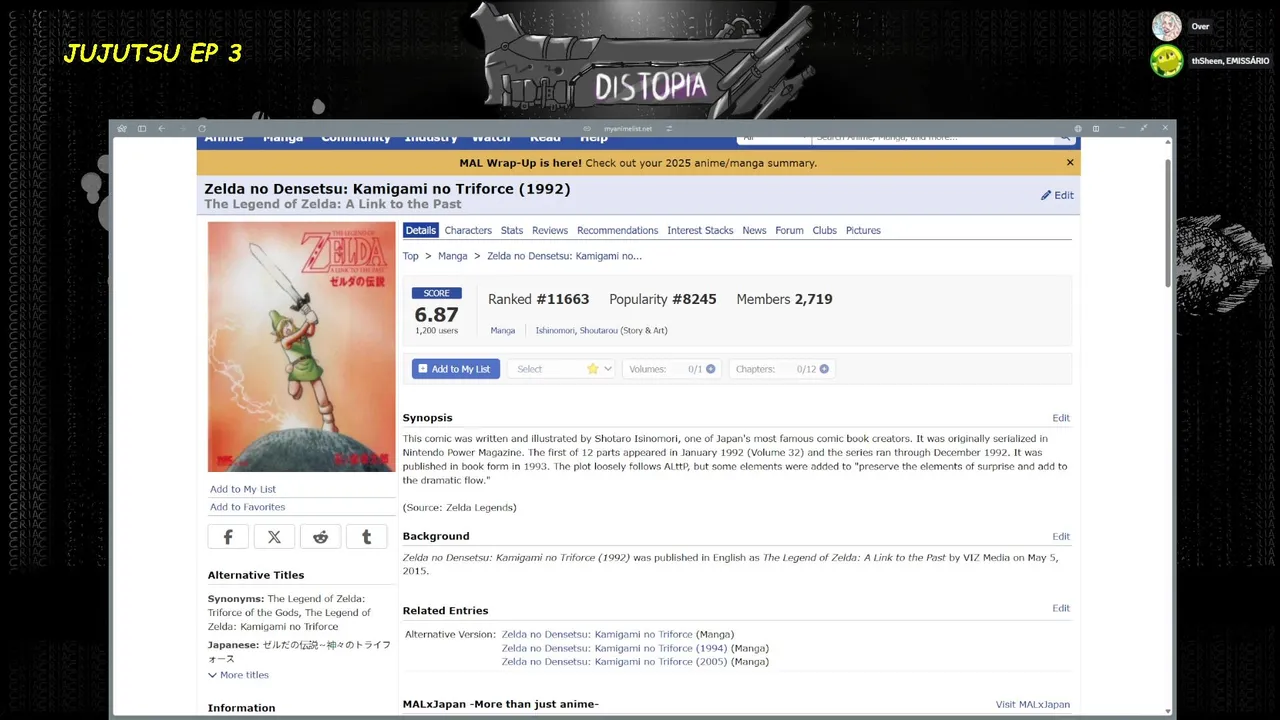Open the browser workspaces icon at toolbar start

pyautogui.click(x=122, y=128)
